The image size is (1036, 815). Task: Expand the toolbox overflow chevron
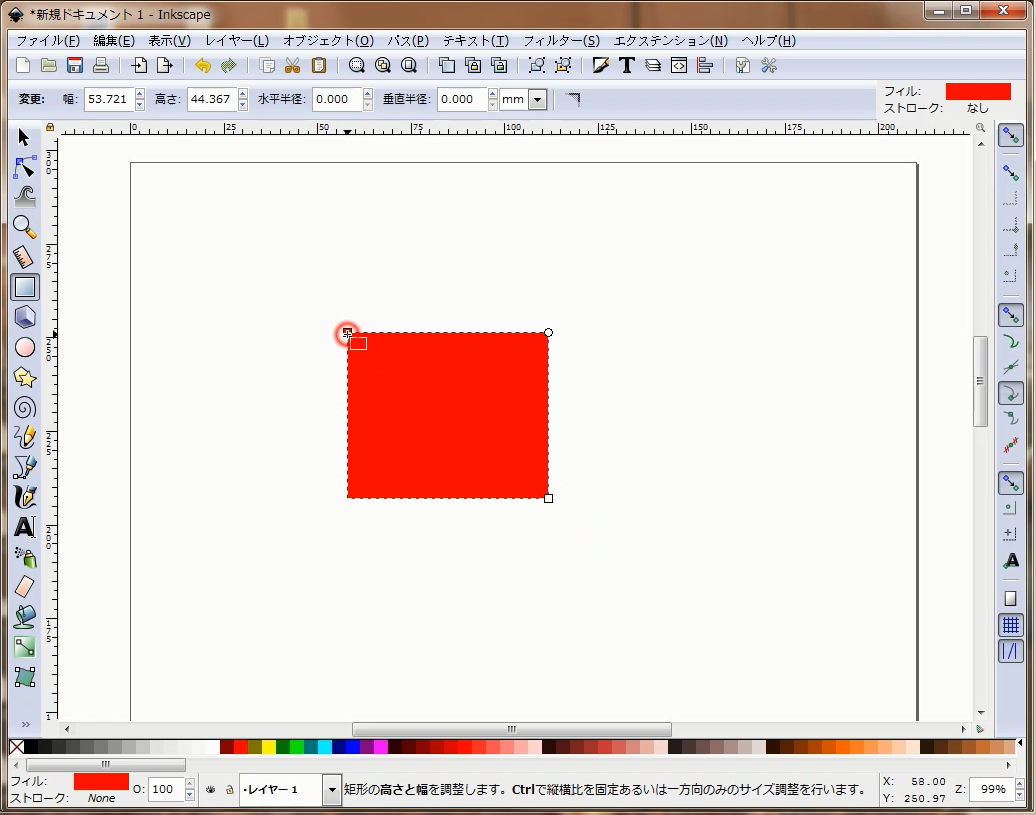click(x=25, y=724)
